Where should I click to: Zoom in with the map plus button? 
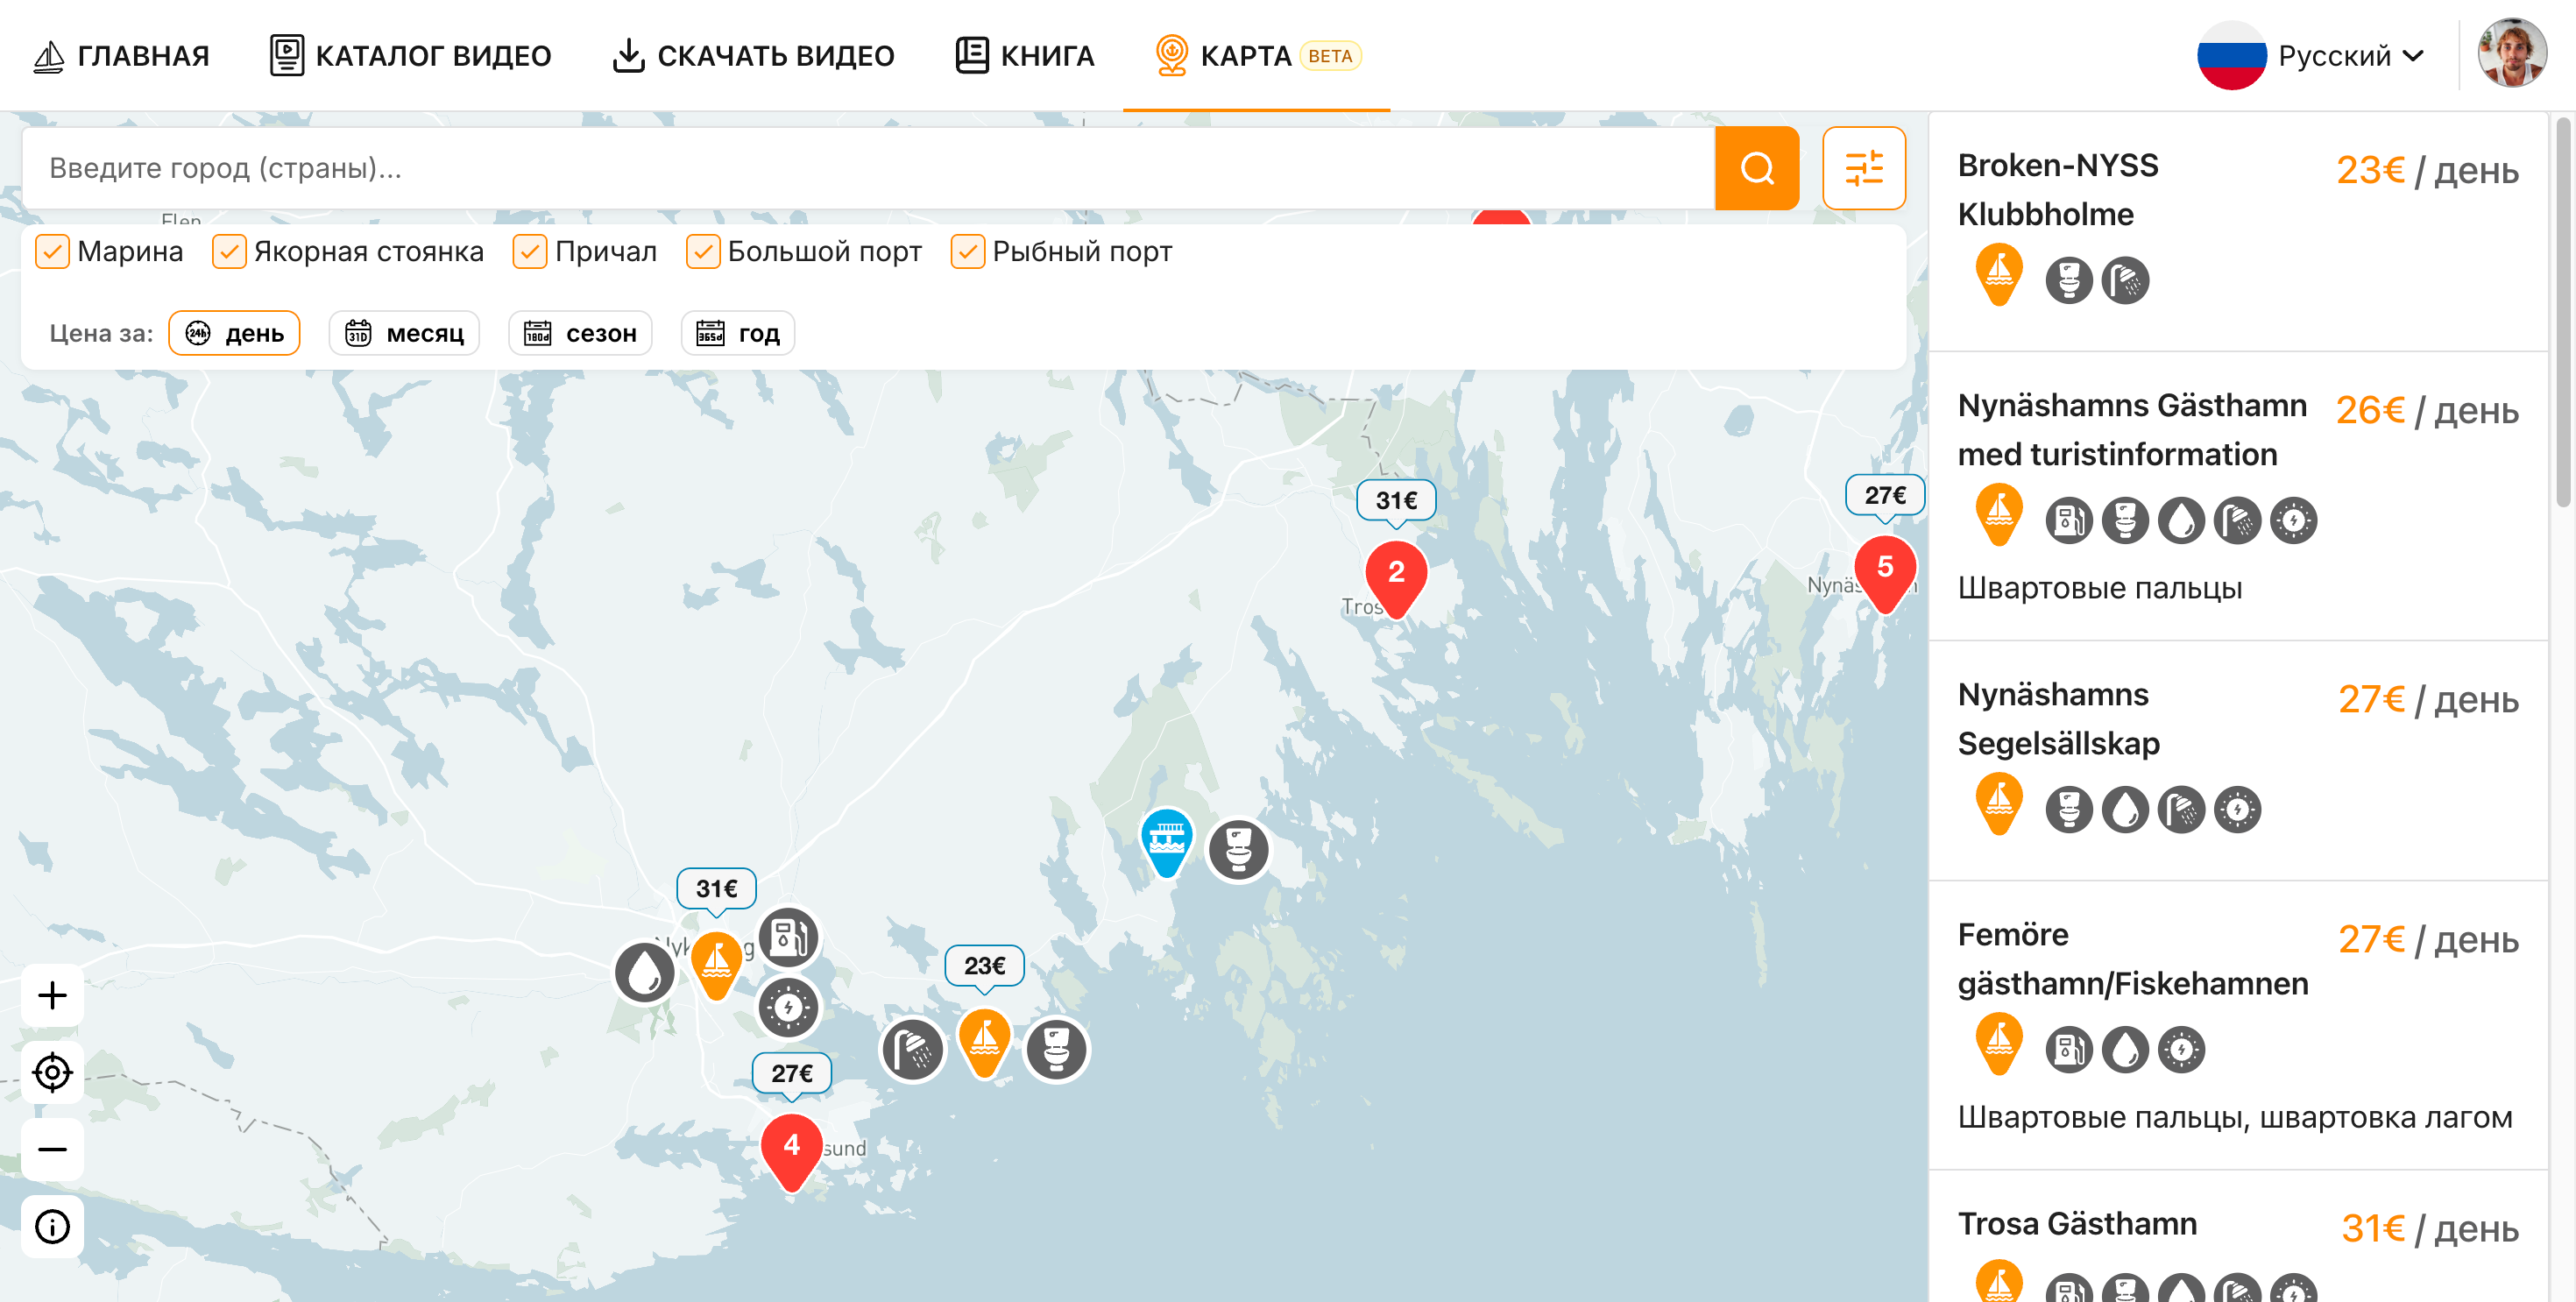52,995
